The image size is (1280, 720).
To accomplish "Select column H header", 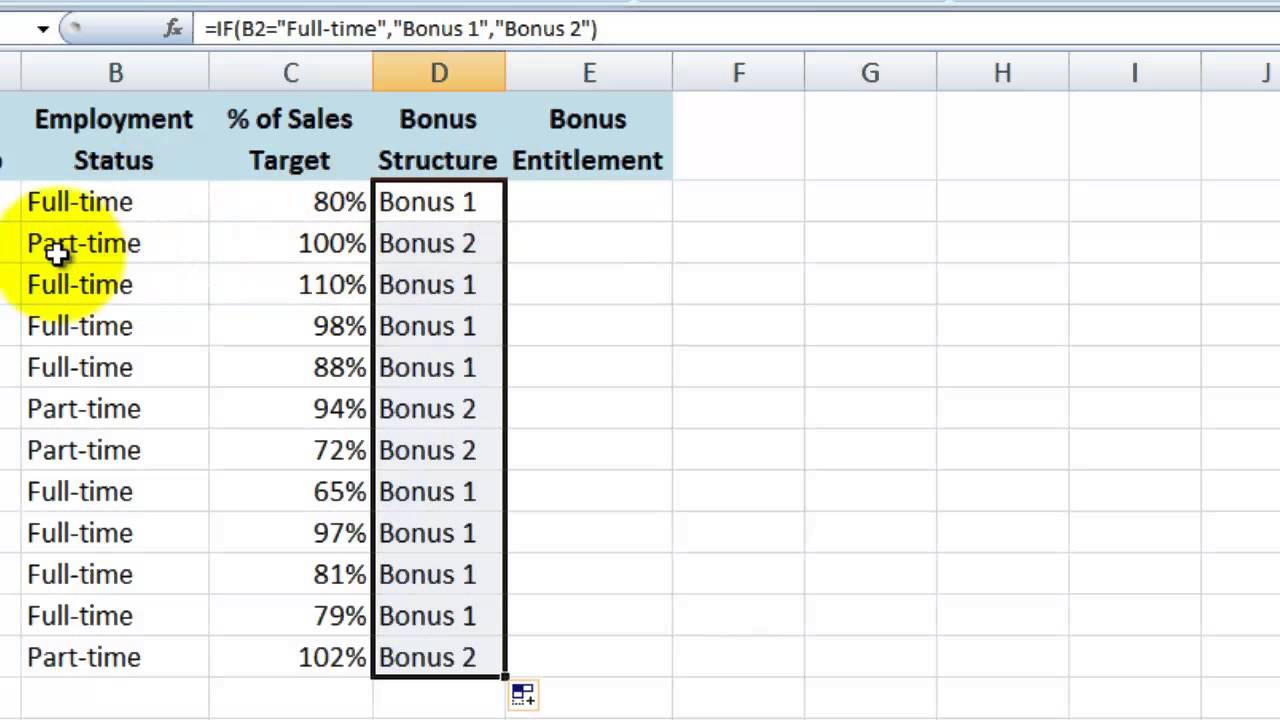I will click(x=1002, y=72).
